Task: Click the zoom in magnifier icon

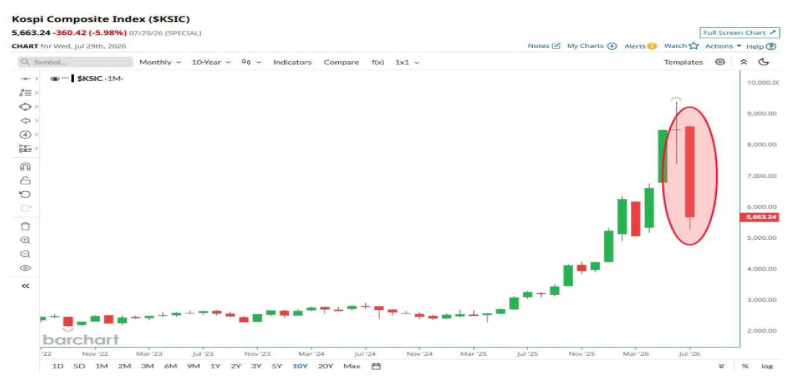Action: 25,240
